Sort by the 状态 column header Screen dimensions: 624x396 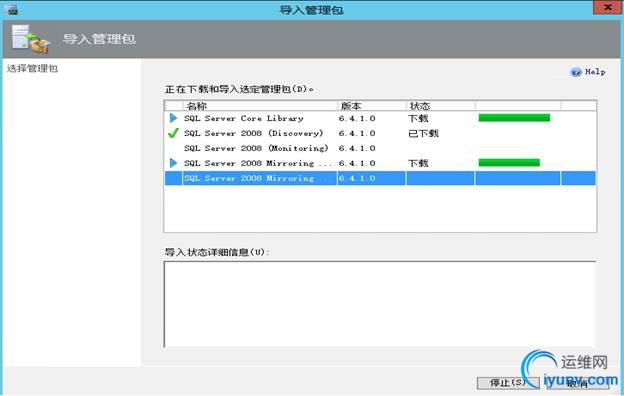point(440,106)
